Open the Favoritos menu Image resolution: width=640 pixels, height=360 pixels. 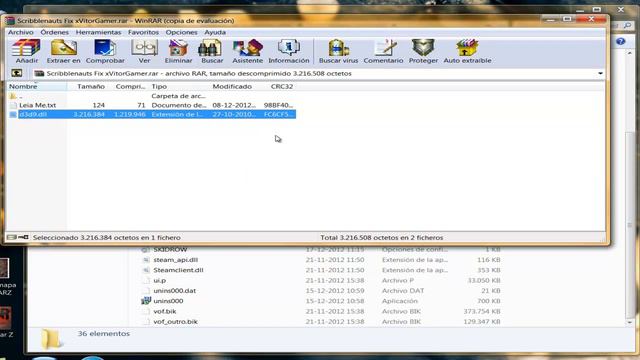[x=143, y=32]
